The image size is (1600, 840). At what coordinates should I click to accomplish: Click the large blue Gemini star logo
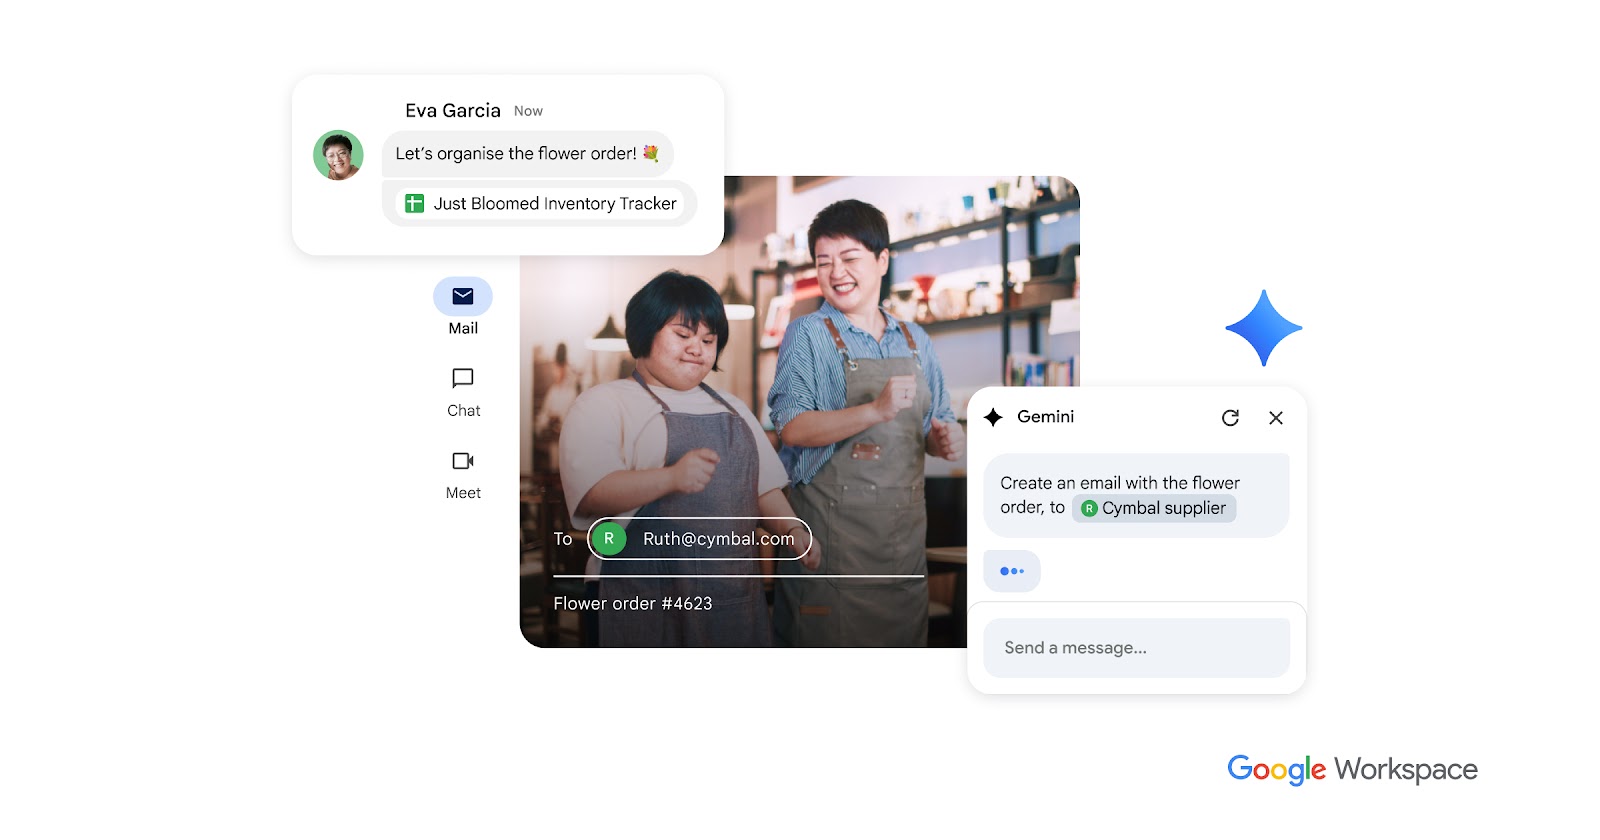click(1264, 328)
